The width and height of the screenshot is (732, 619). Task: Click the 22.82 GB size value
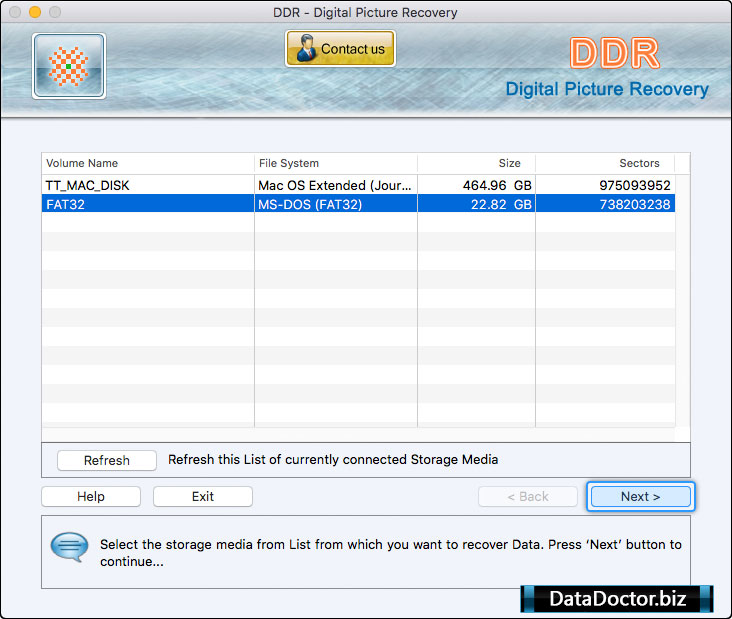coord(501,204)
